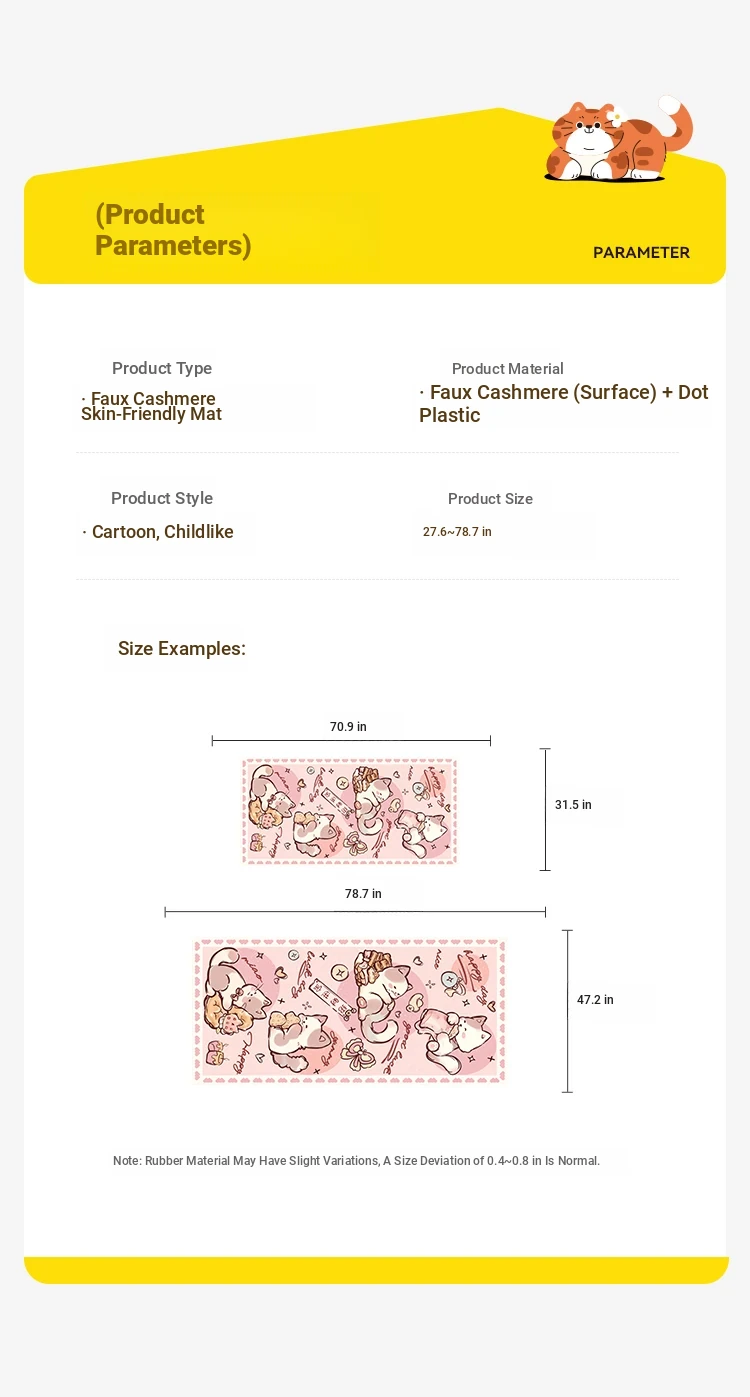
Task: Click the 31.5 in height measurement
Action: [573, 805]
